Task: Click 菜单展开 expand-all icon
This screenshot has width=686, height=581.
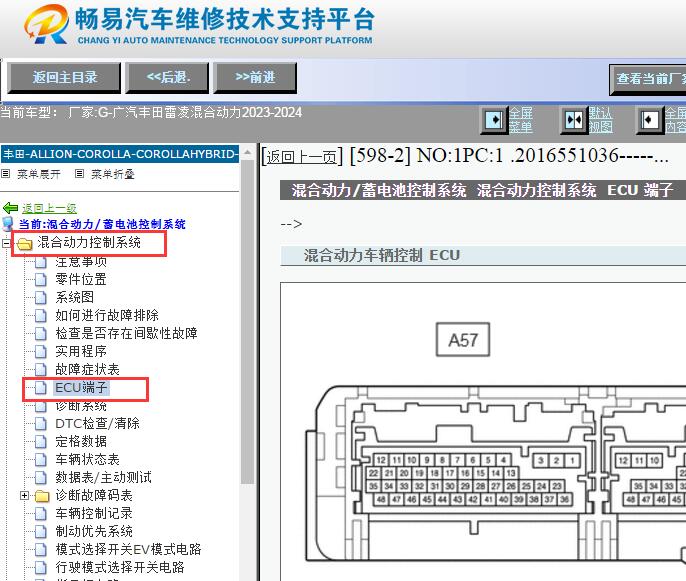Action: (x=6, y=174)
